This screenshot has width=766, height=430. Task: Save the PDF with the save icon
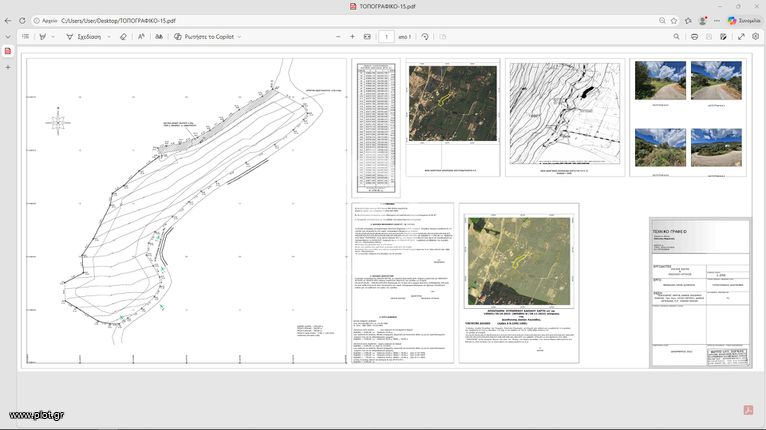click(x=709, y=37)
